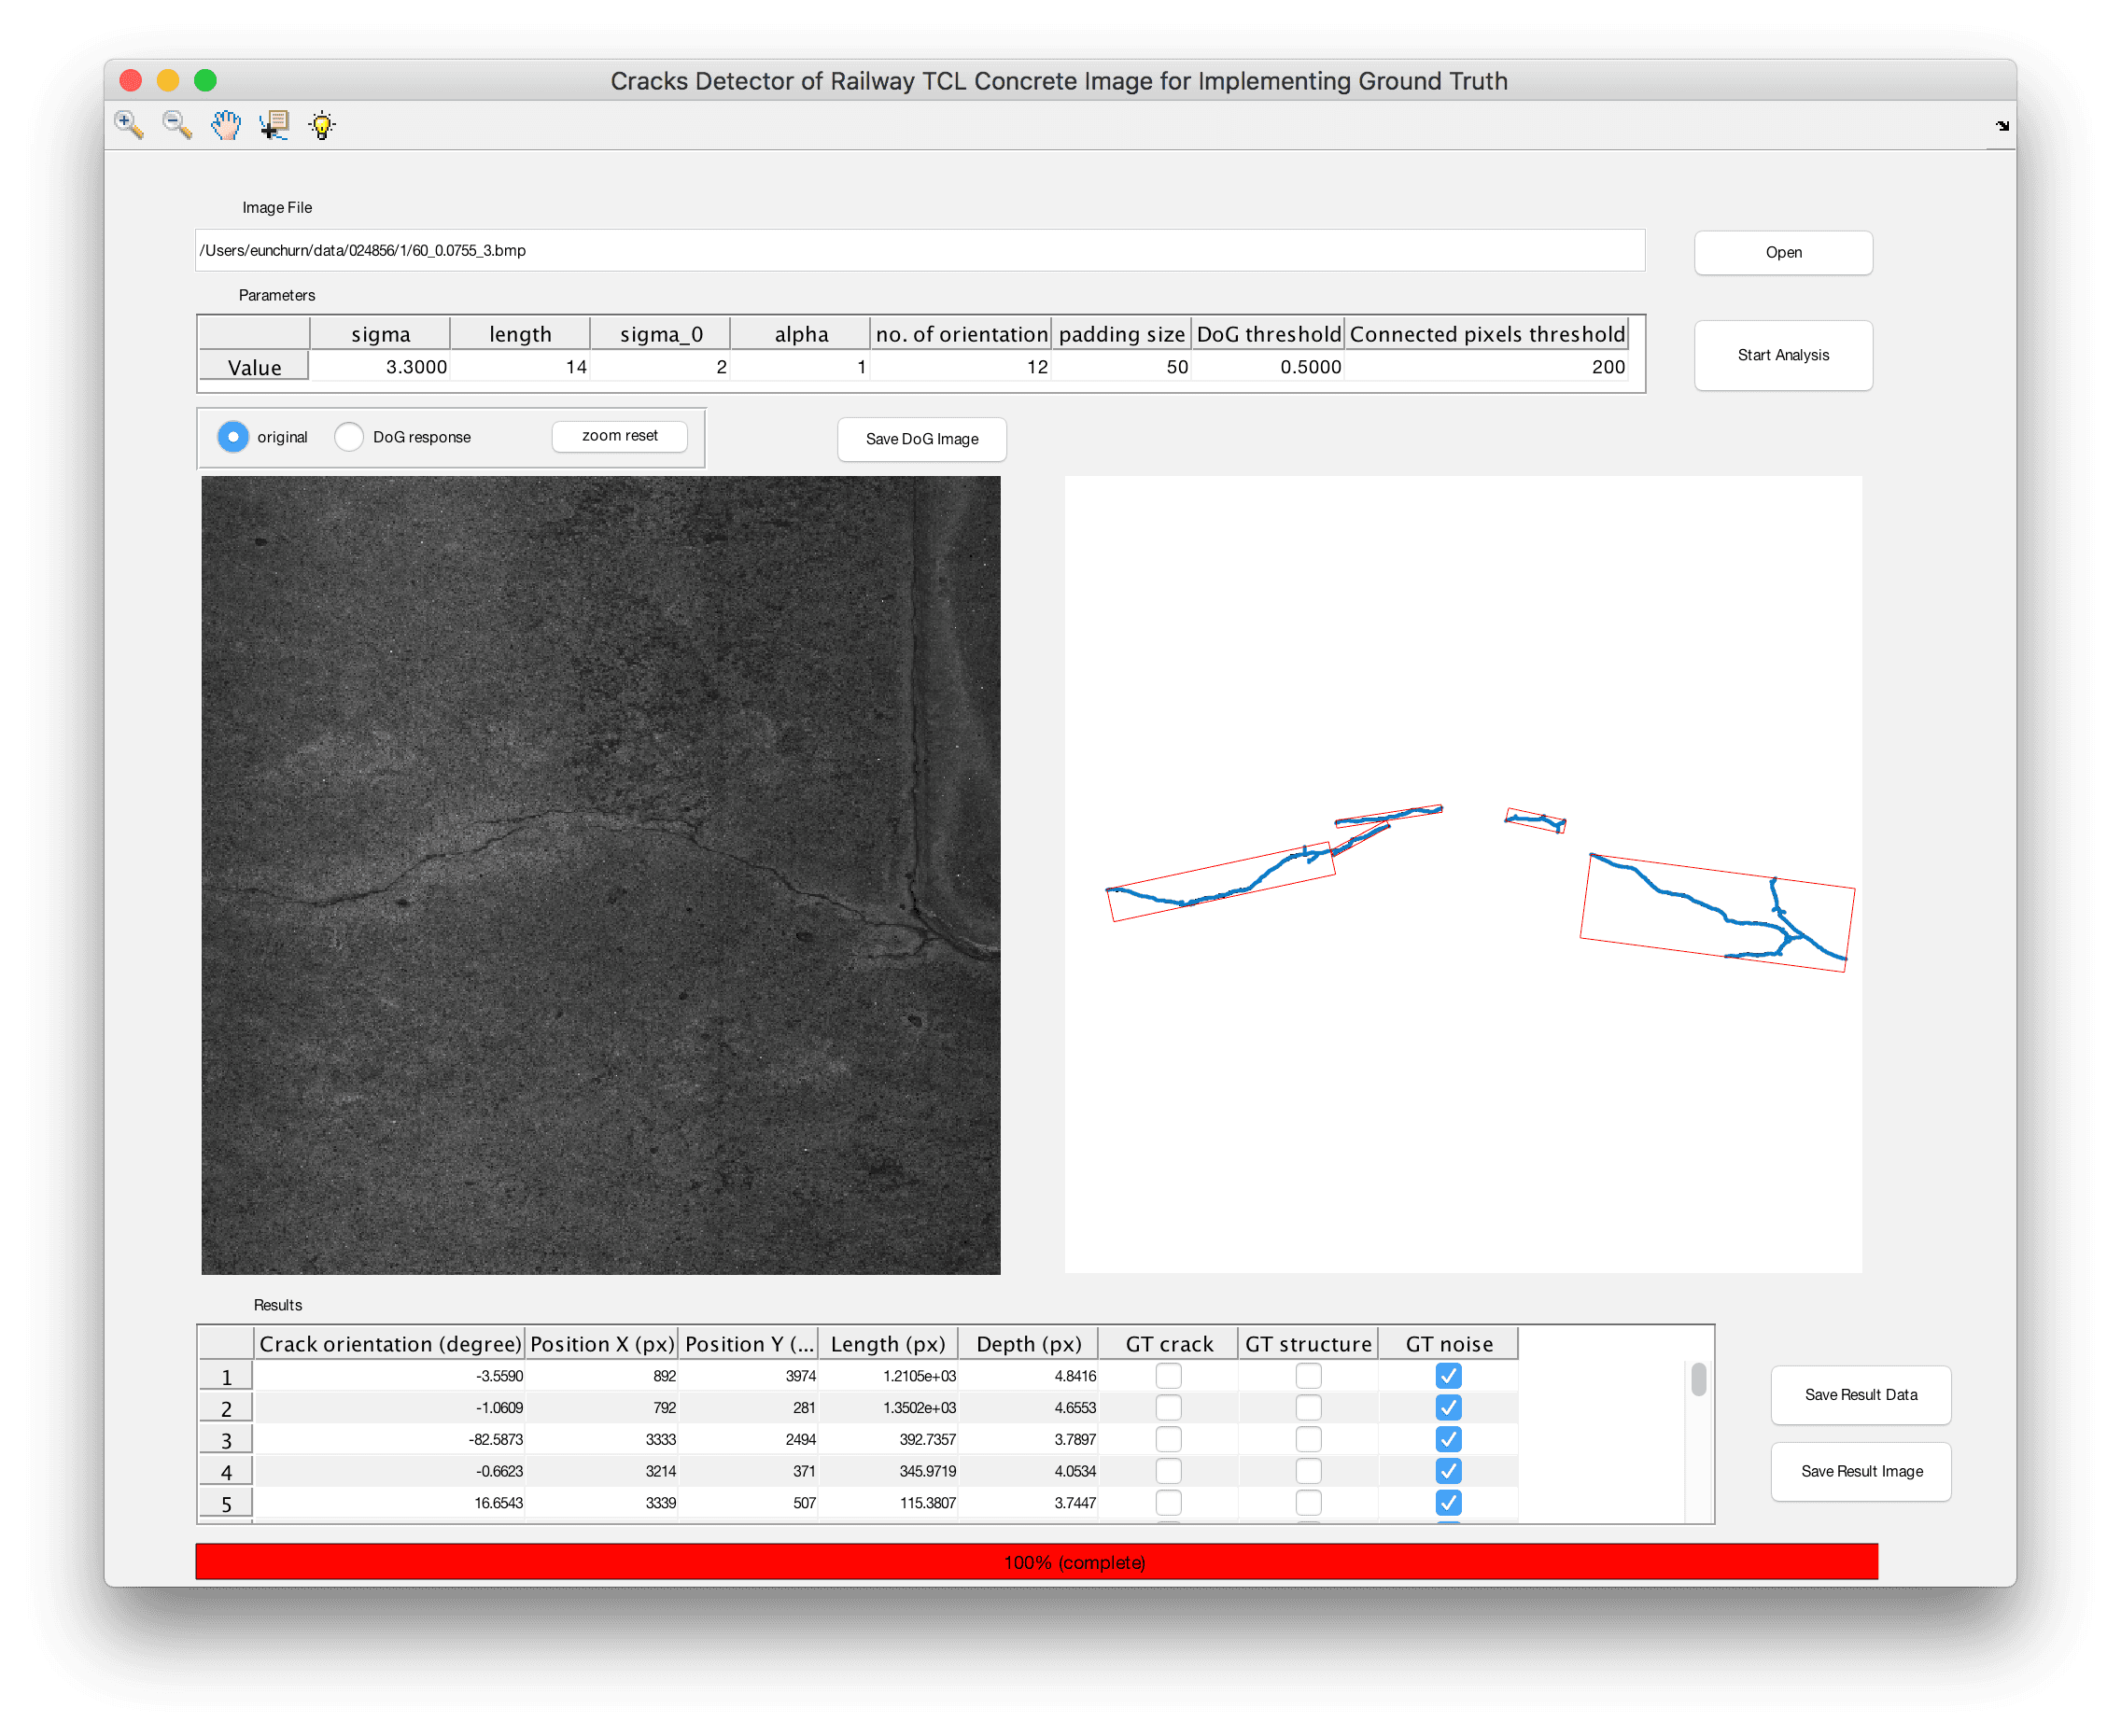
Task: Click the Results table scrollbar thumb
Action: pyautogui.click(x=1698, y=1379)
